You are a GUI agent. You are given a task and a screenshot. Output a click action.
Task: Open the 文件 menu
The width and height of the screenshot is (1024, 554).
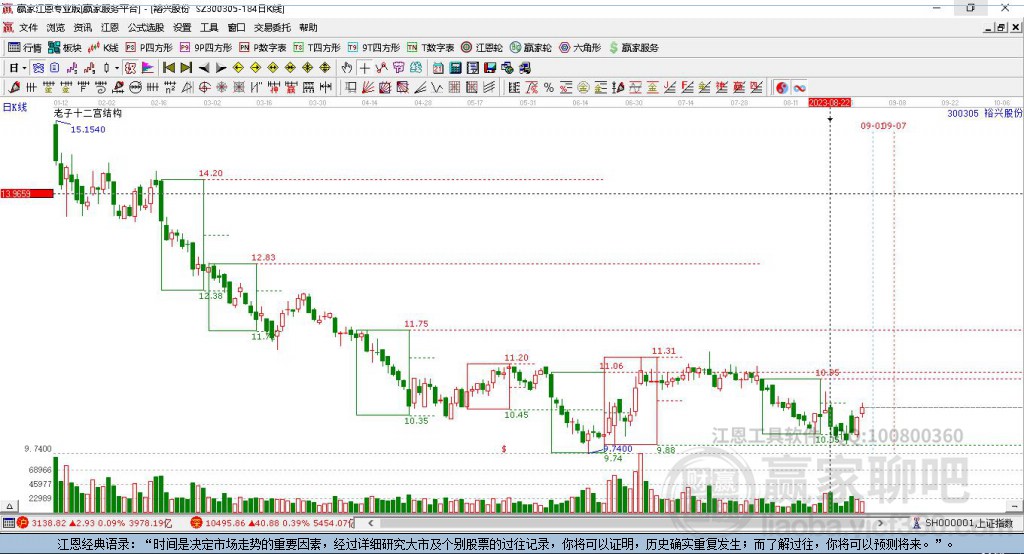(x=28, y=27)
